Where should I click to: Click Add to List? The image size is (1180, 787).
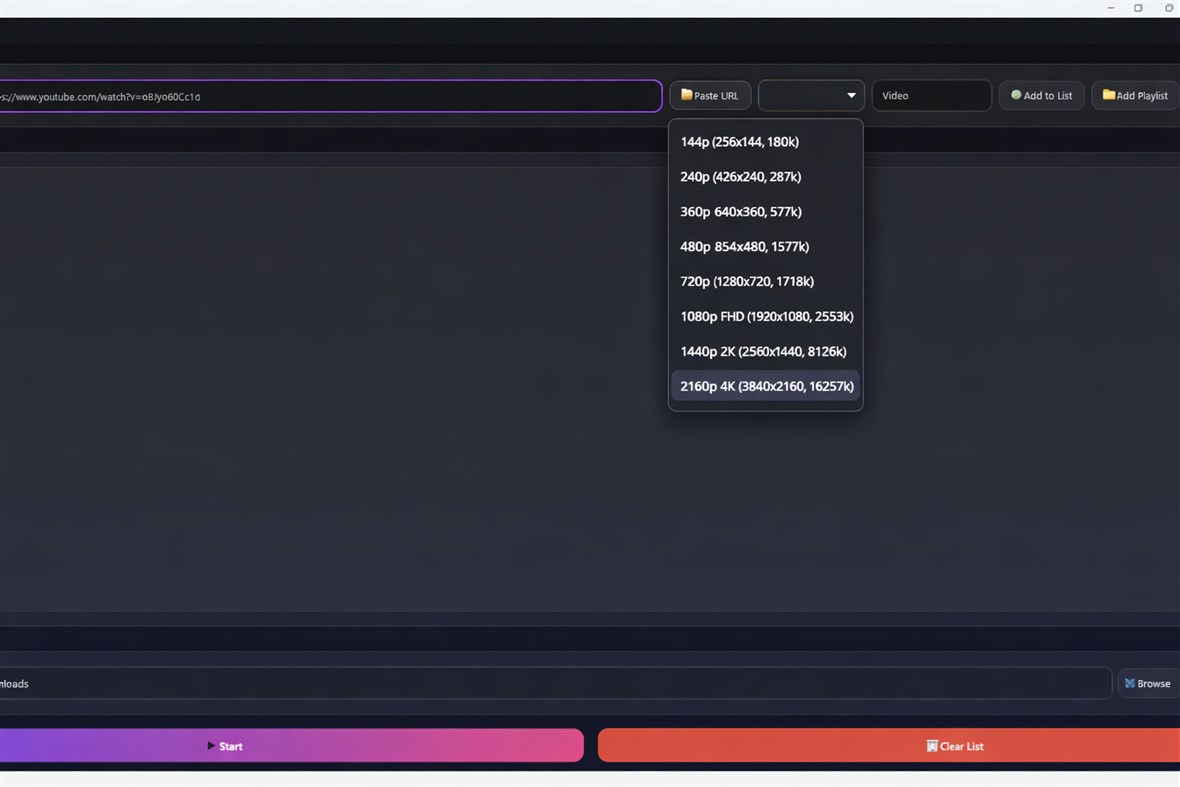[x=1041, y=95]
